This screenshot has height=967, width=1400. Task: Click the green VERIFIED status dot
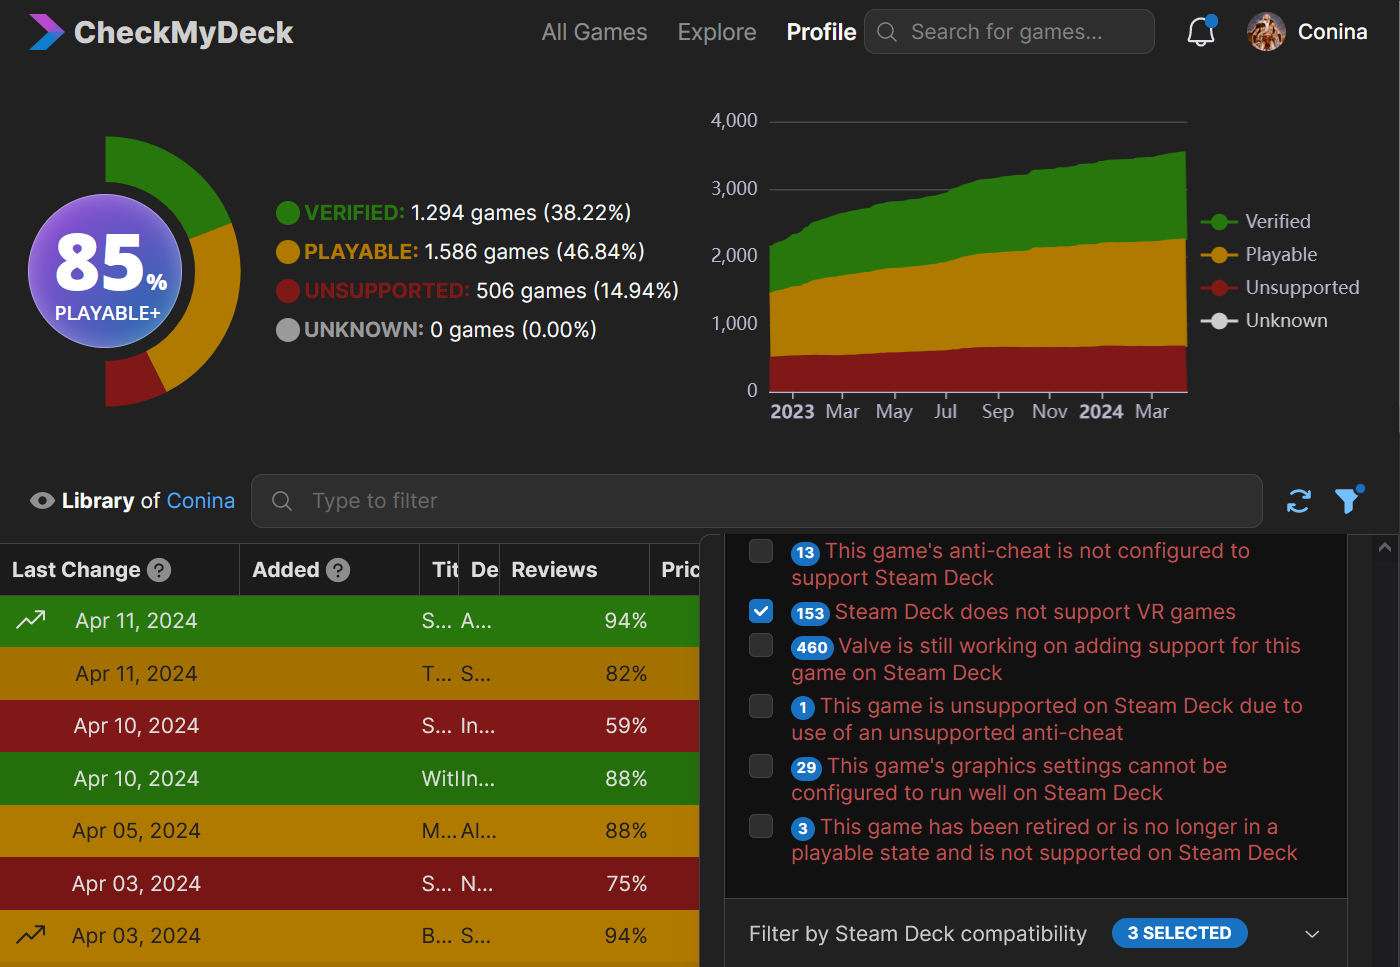(x=288, y=213)
